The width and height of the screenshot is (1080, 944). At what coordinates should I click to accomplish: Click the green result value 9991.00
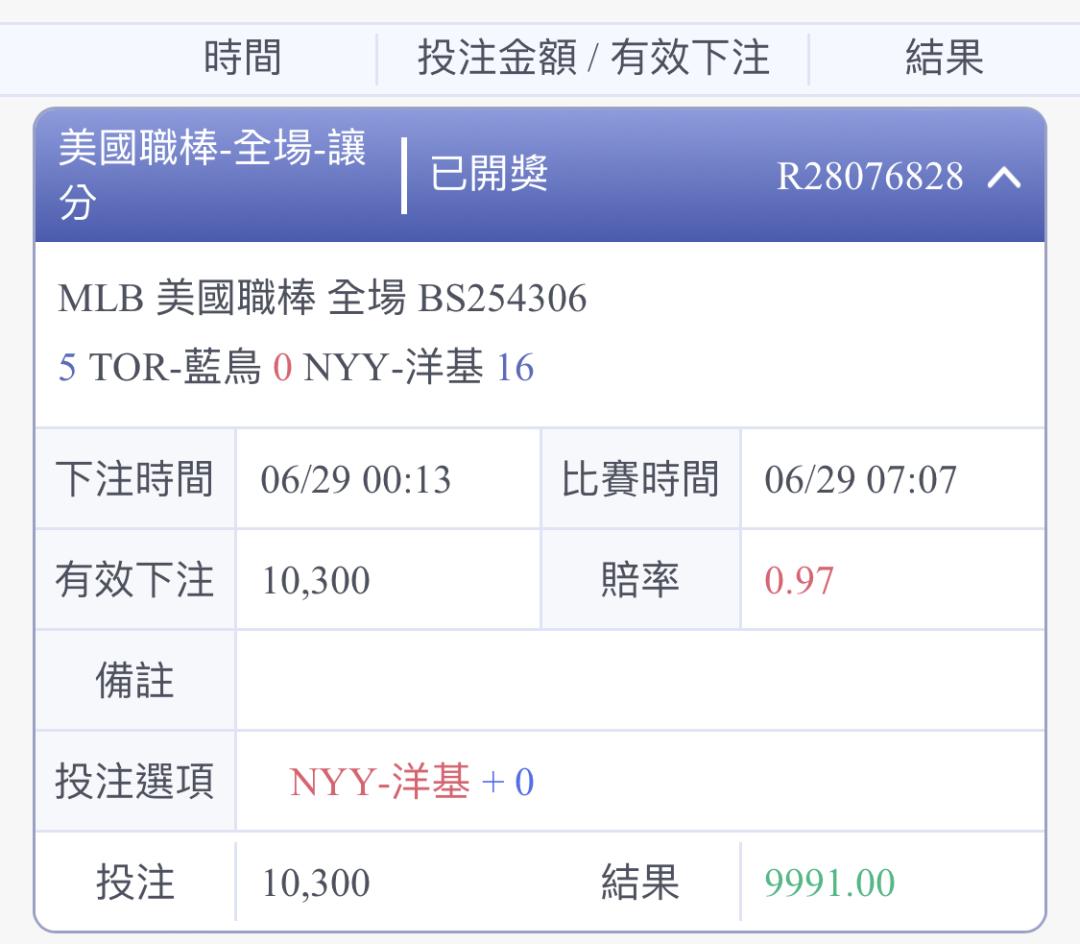coord(830,883)
